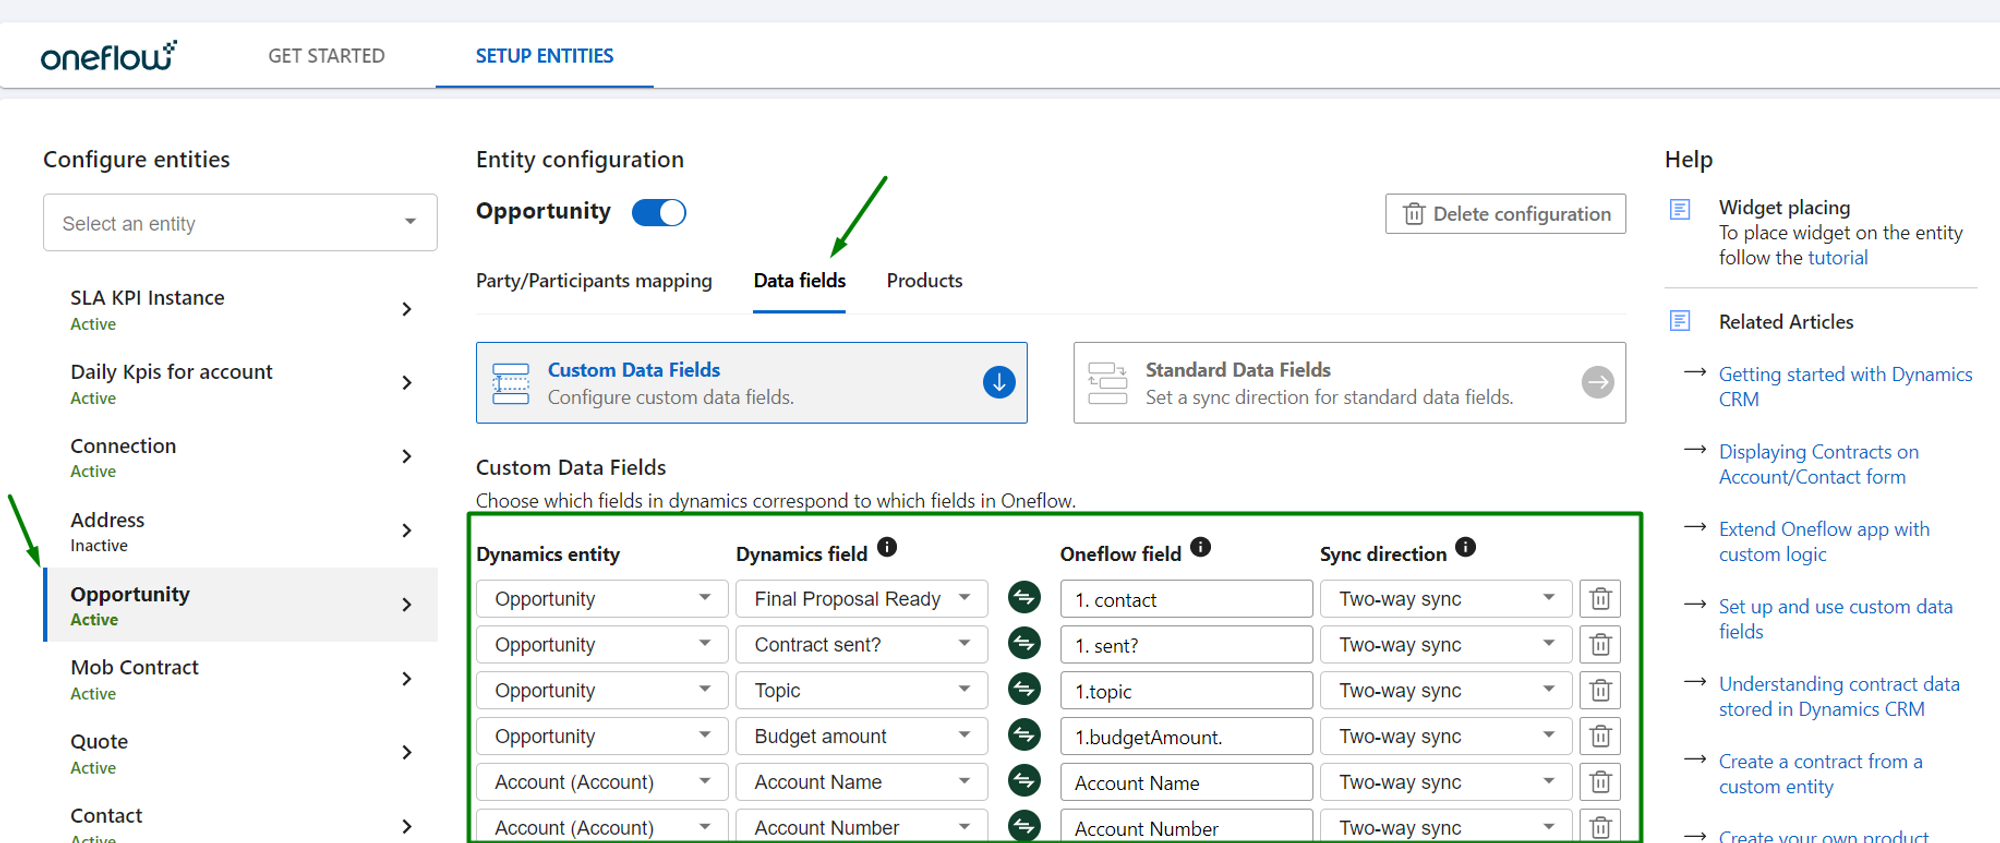2000x843 pixels.
Task: Show info about Sync direction column
Action: click(1466, 547)
